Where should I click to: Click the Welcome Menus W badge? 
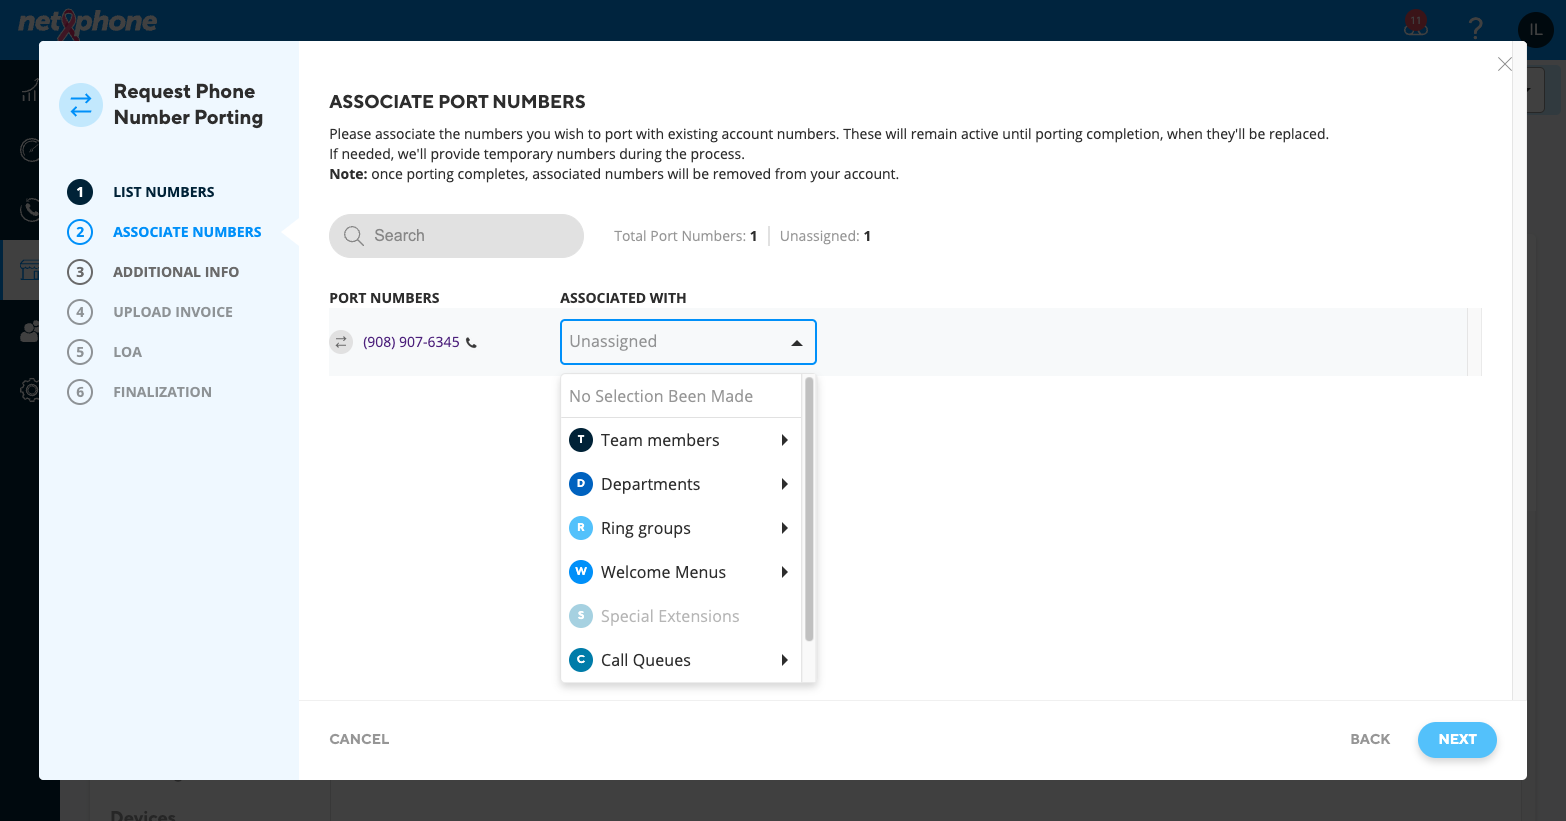pyautogui.click(x=581, y=572)
